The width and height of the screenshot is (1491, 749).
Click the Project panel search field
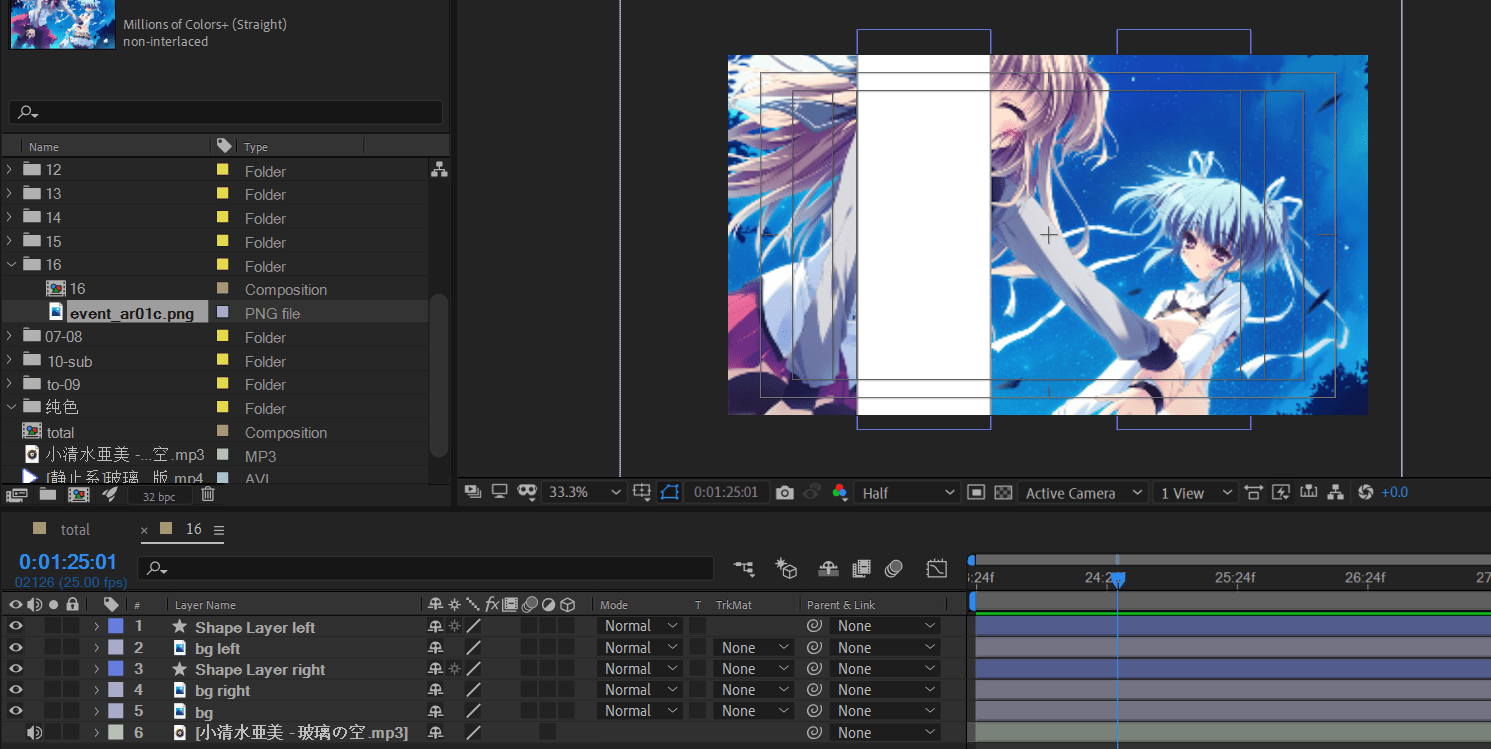[226, 112]
